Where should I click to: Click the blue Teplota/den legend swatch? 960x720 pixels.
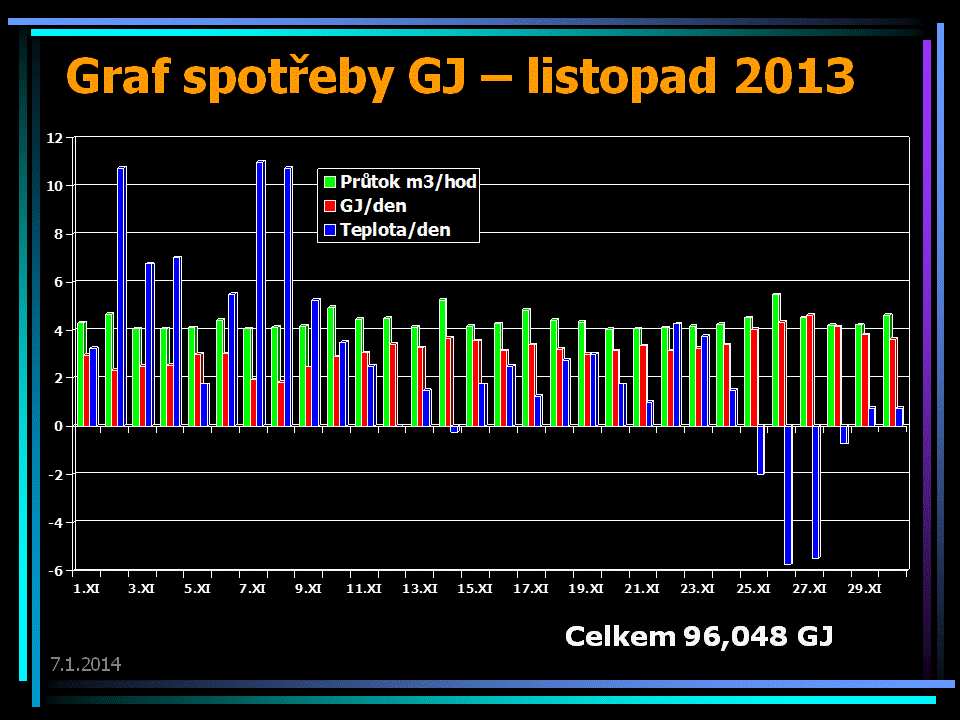[329, 230]
